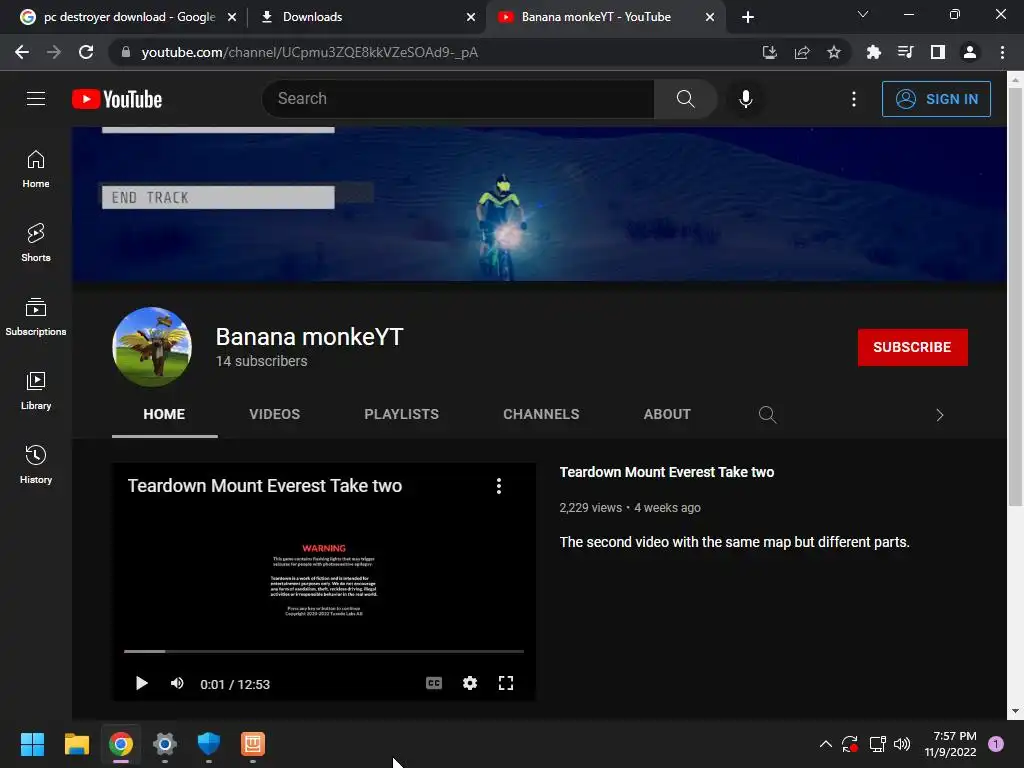Open Windows Start menu
1024x768 pixels.
[x=32, y=744]
